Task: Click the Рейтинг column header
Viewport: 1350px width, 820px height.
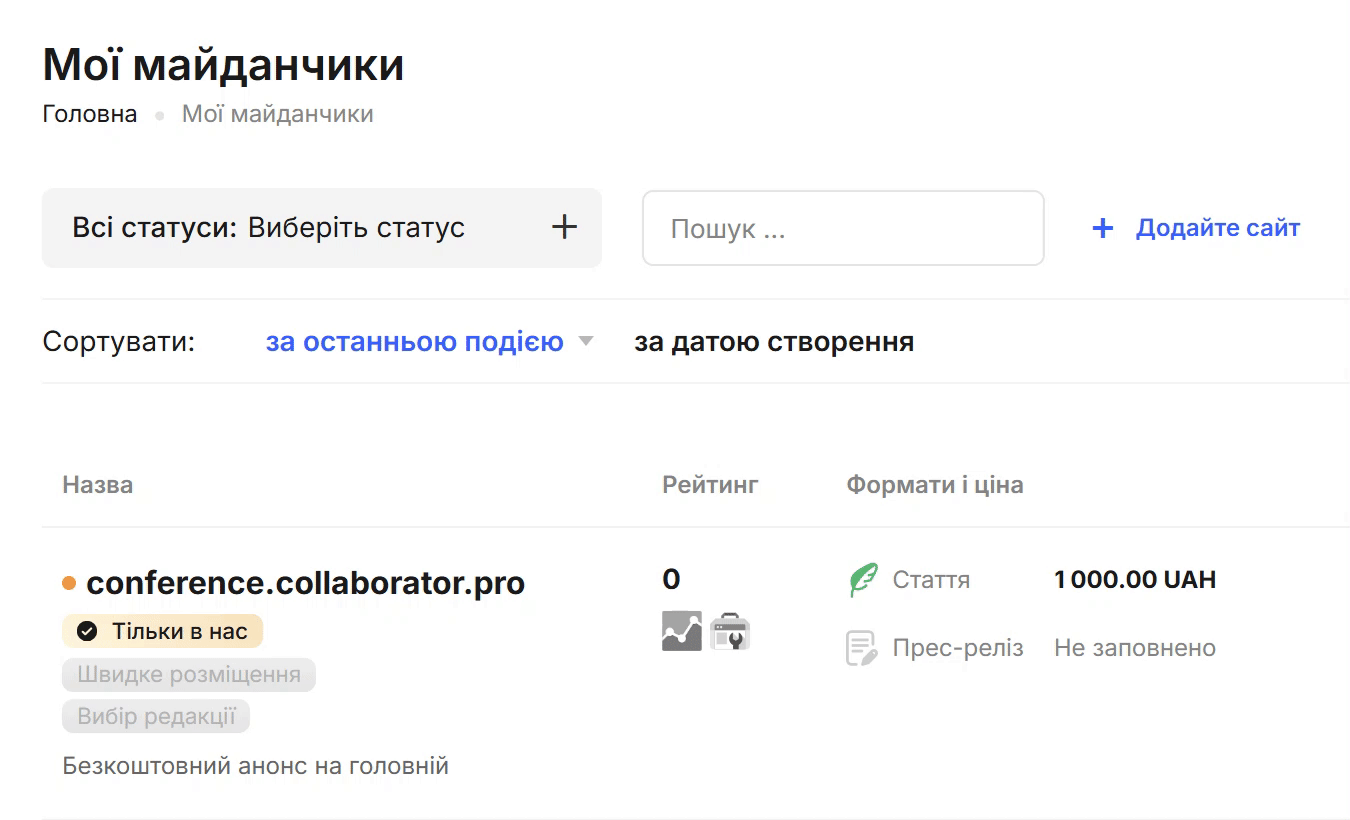Action: (x=711, y=485)
